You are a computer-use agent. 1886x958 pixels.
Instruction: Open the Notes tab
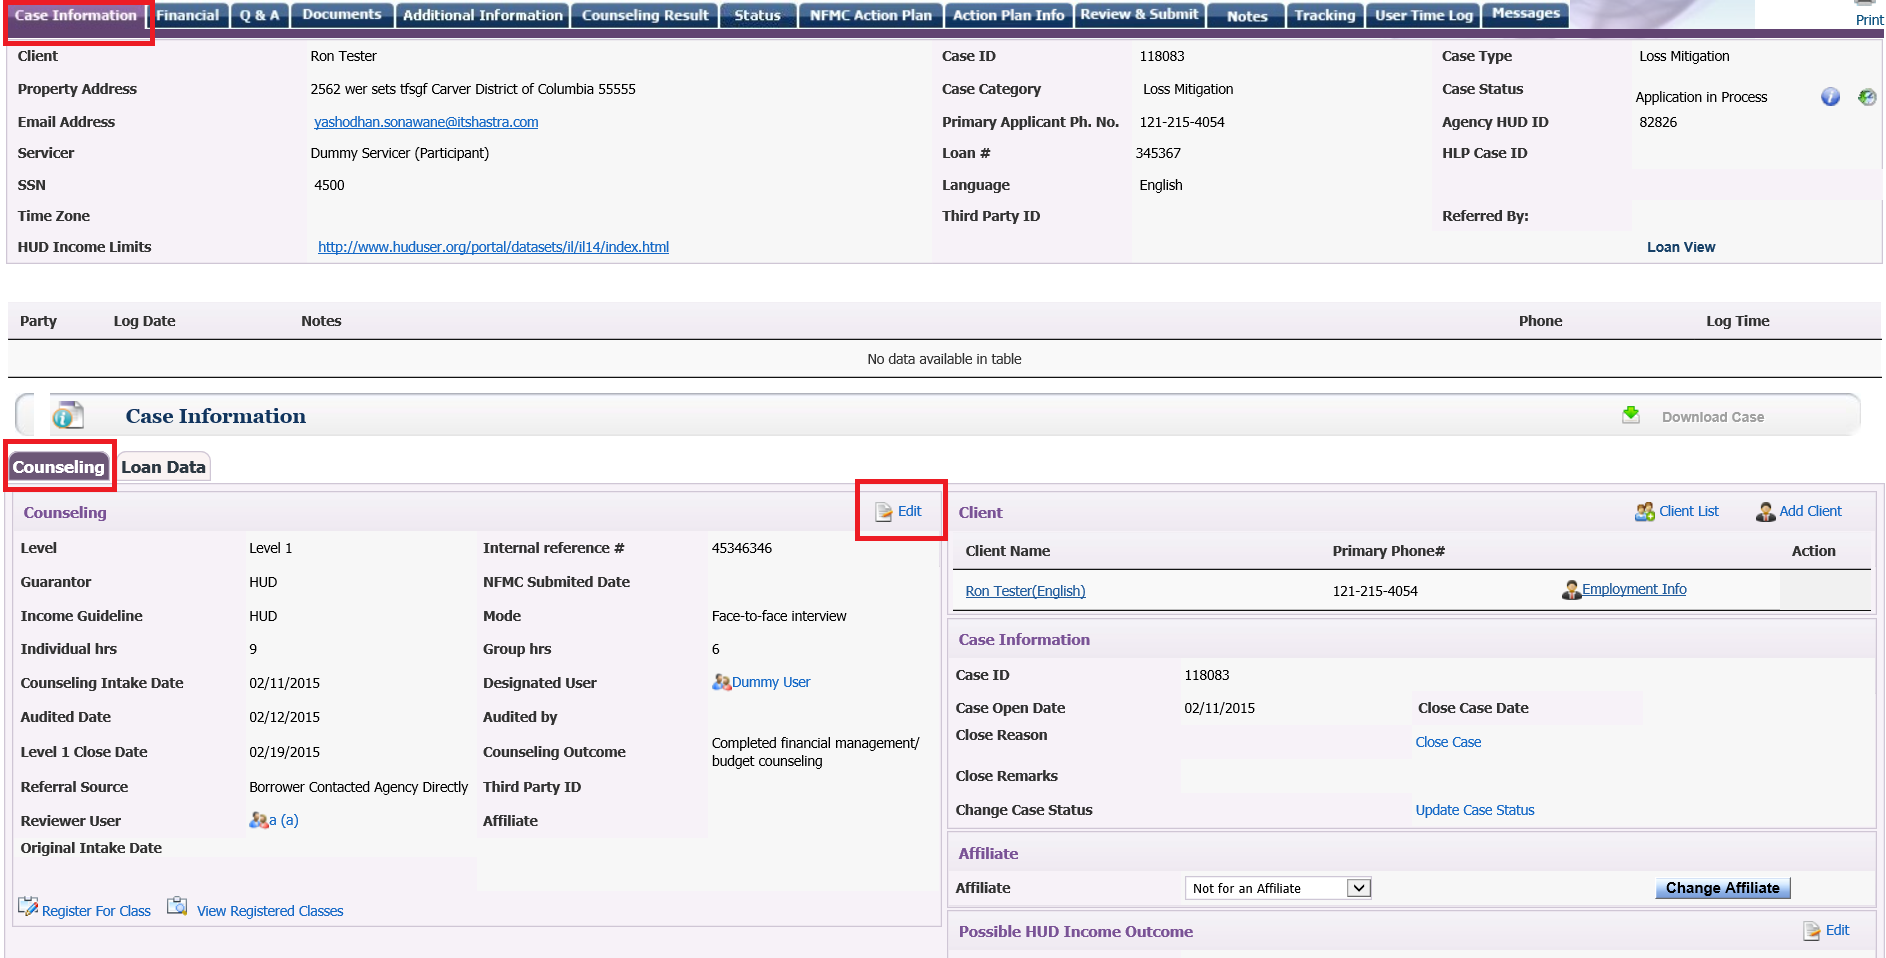tap(1247, 16)
